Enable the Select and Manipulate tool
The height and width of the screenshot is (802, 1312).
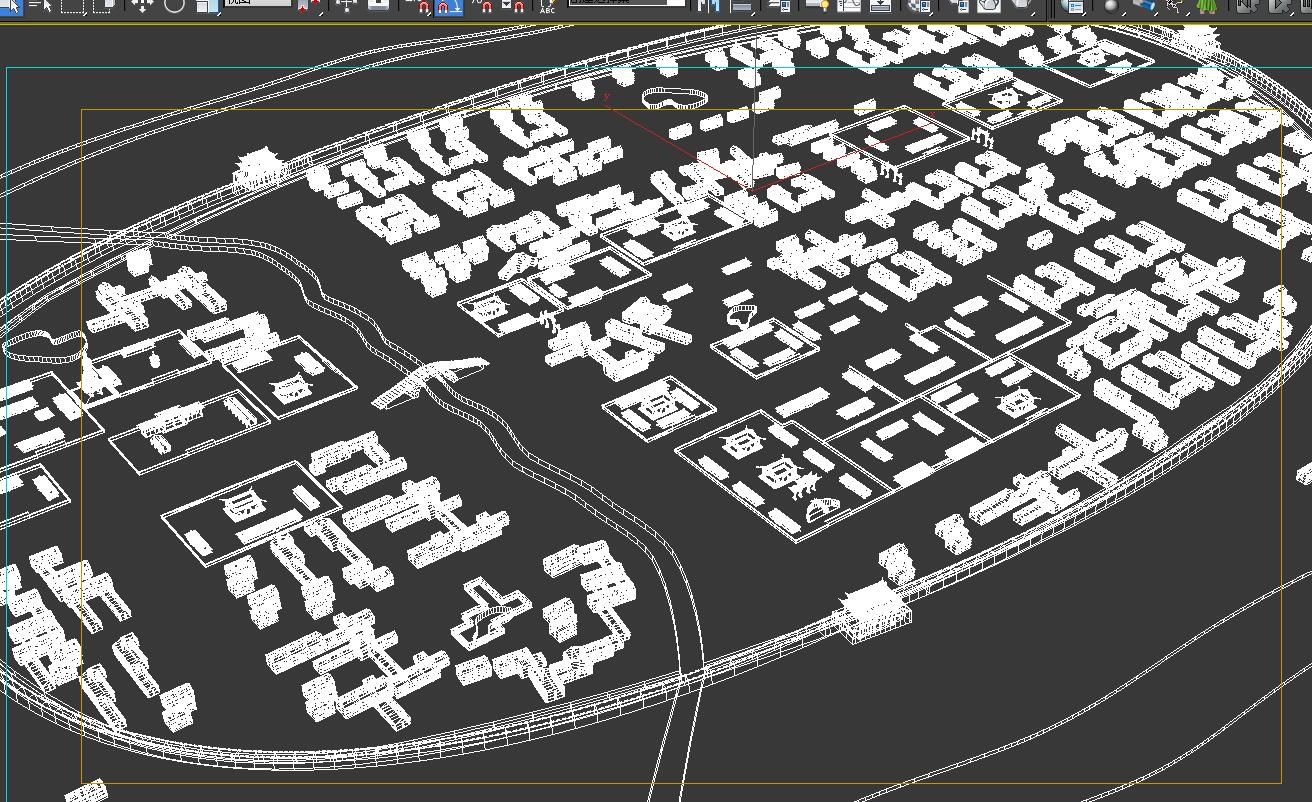click(x=346, y=5)
